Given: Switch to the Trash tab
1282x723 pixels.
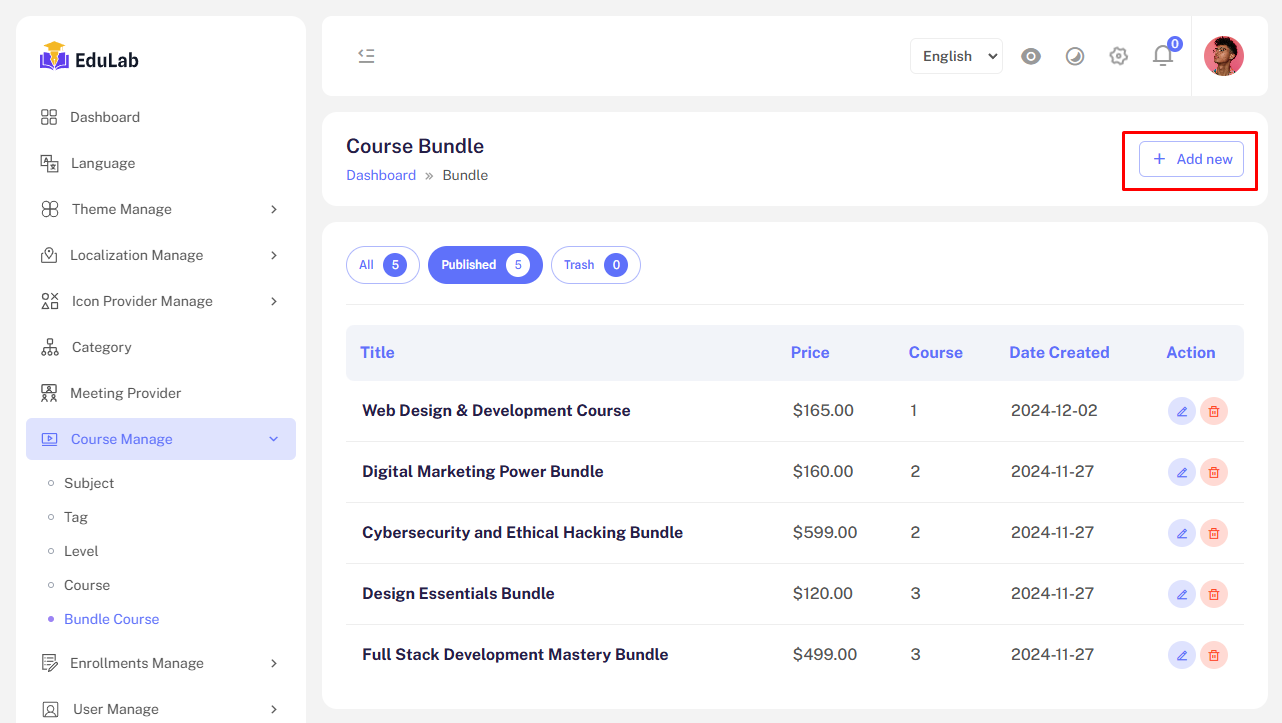Looking at the screenshot, I should (x=595, y=265).
